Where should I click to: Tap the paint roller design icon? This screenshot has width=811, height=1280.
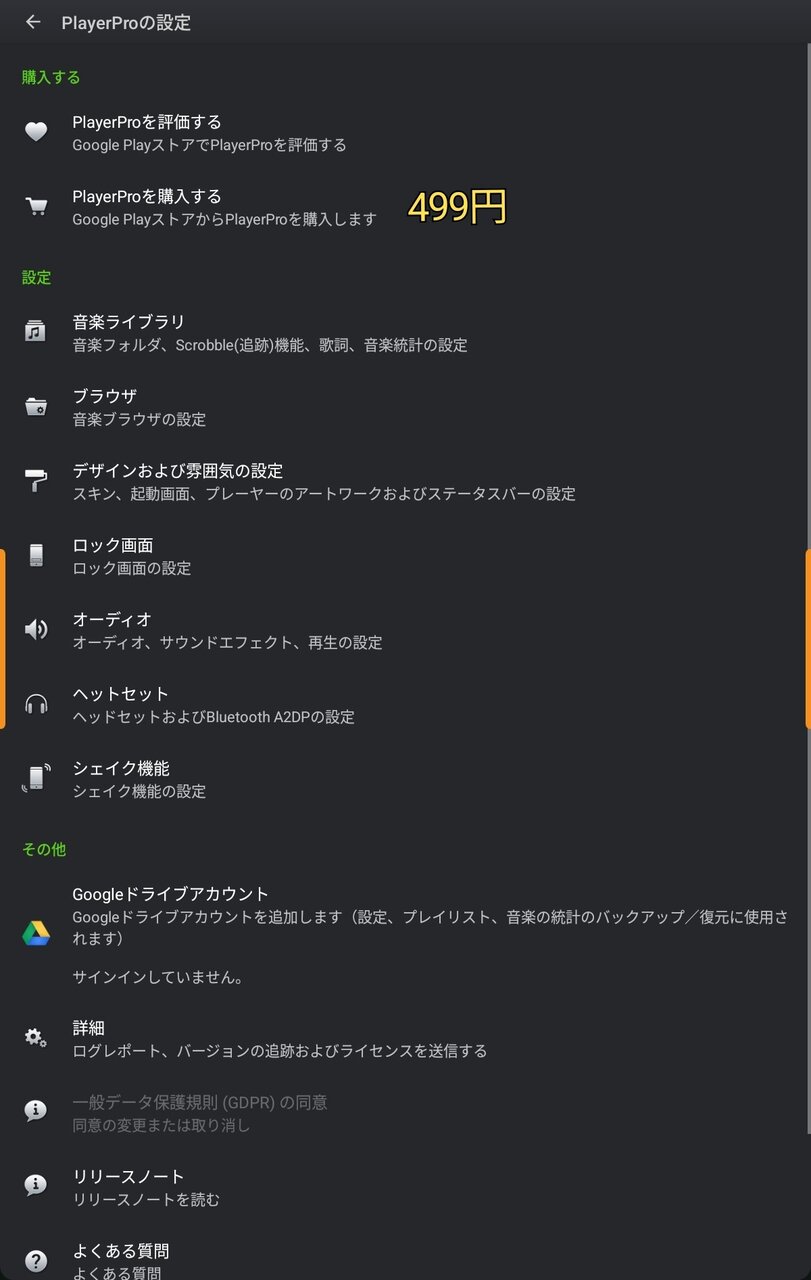36,481
